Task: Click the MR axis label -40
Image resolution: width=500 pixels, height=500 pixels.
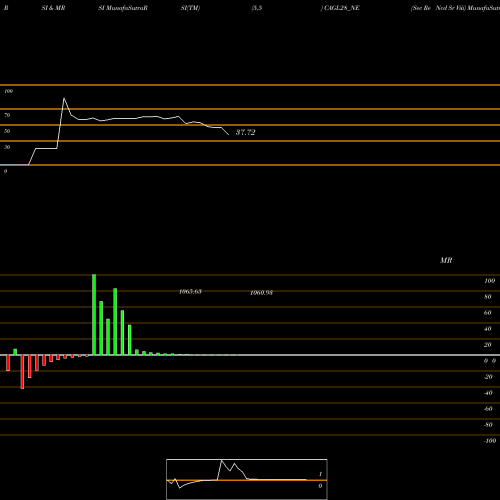Action: 488,393
